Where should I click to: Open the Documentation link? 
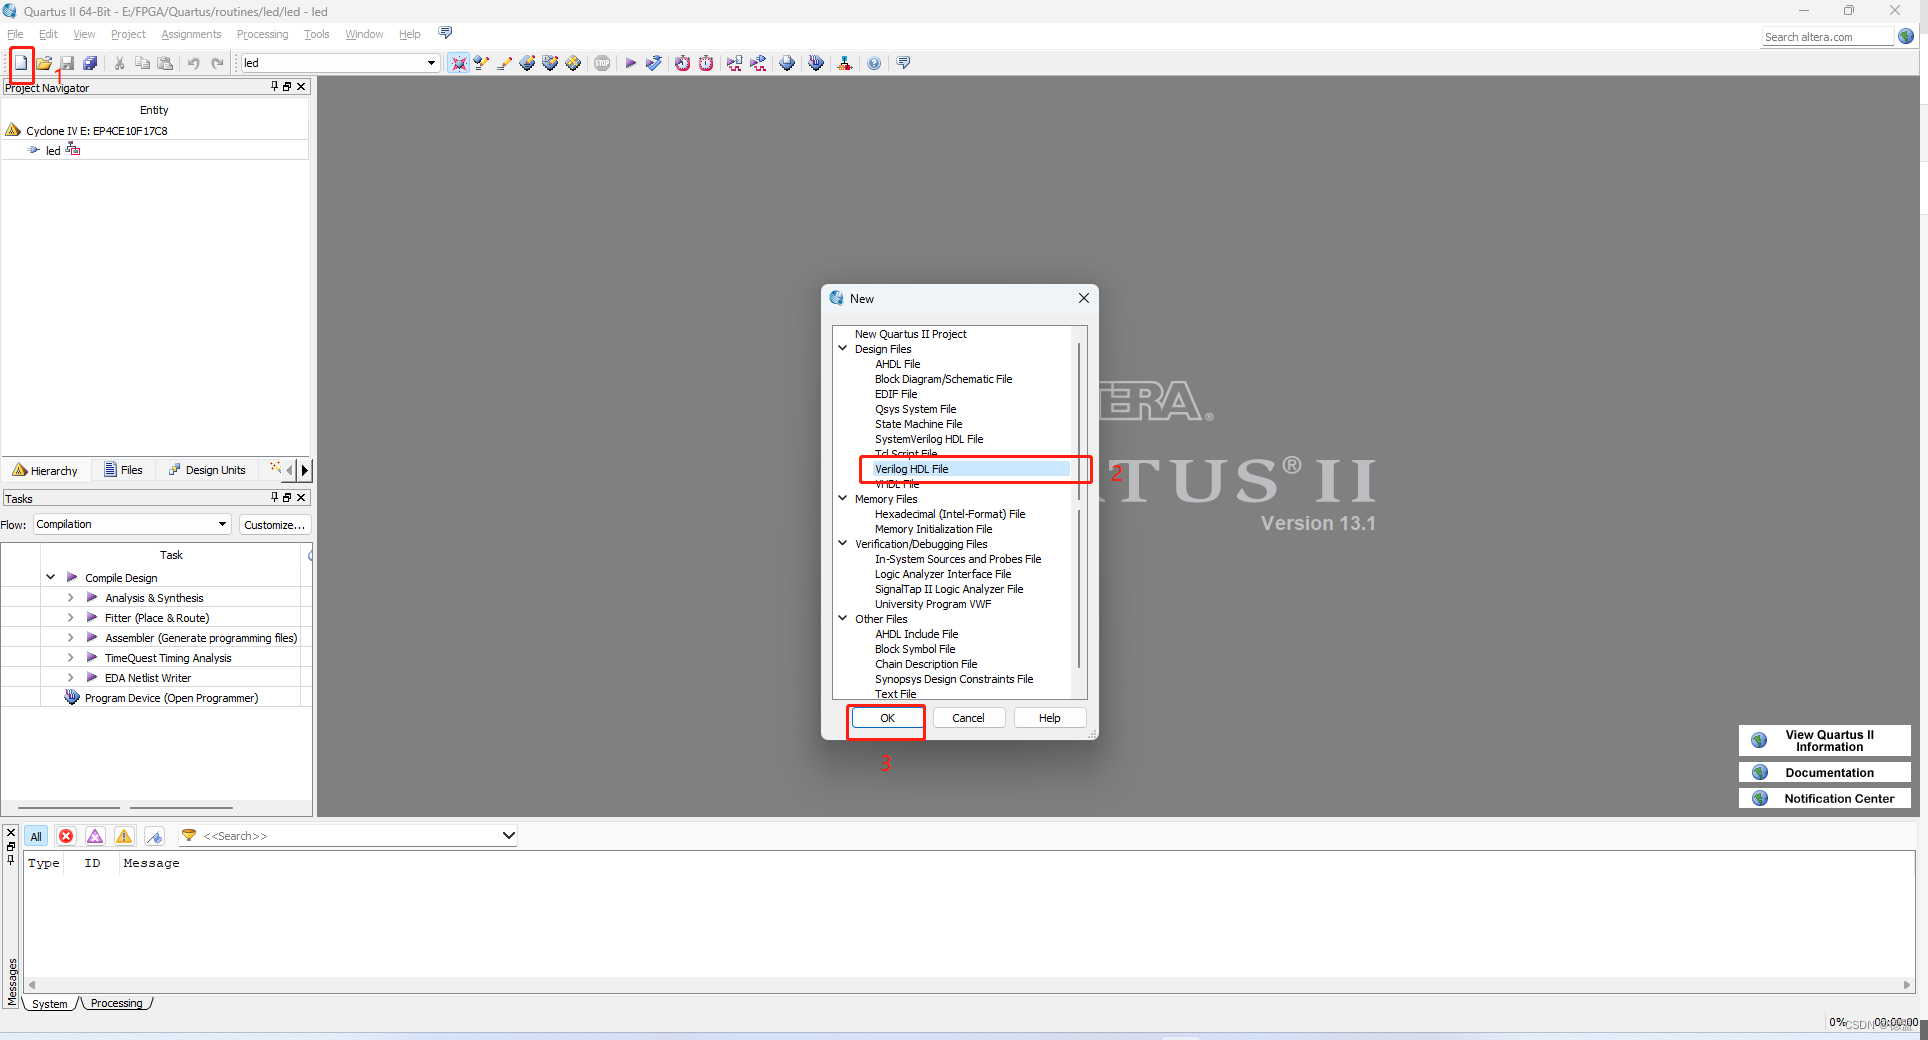pos(1824,772)
